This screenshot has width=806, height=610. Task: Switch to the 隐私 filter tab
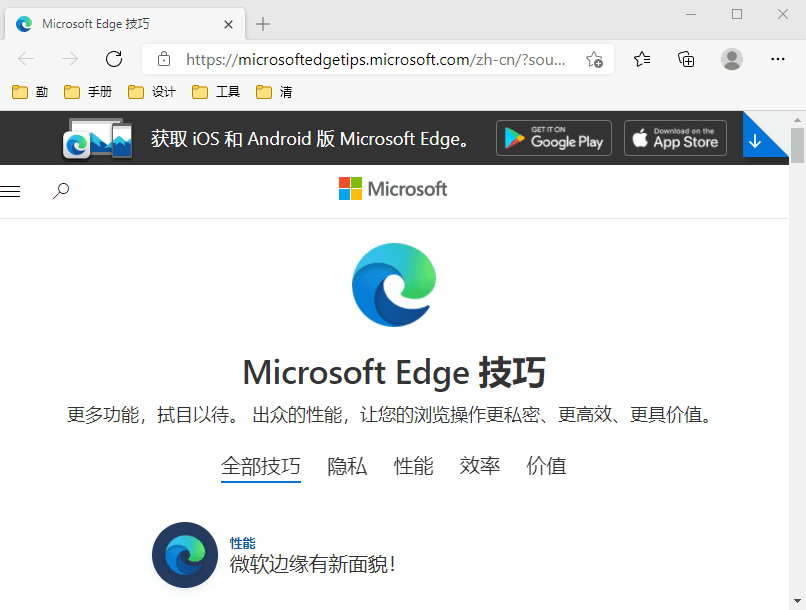(347, 466)
